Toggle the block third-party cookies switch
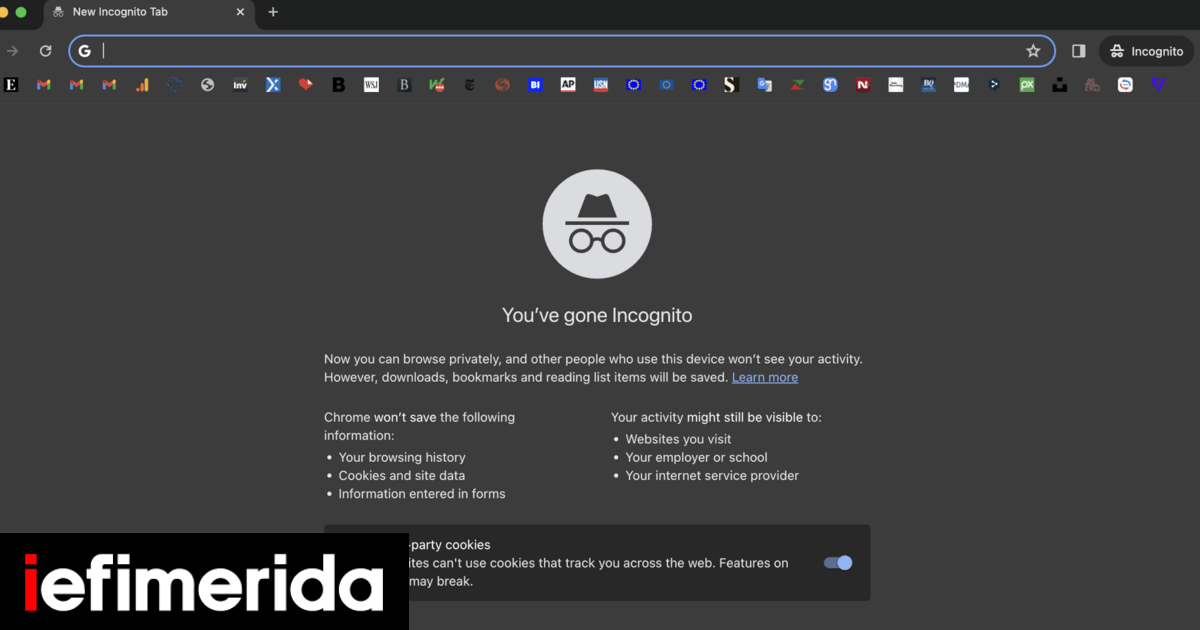1200x630 pixels. (x=838, y=563)
